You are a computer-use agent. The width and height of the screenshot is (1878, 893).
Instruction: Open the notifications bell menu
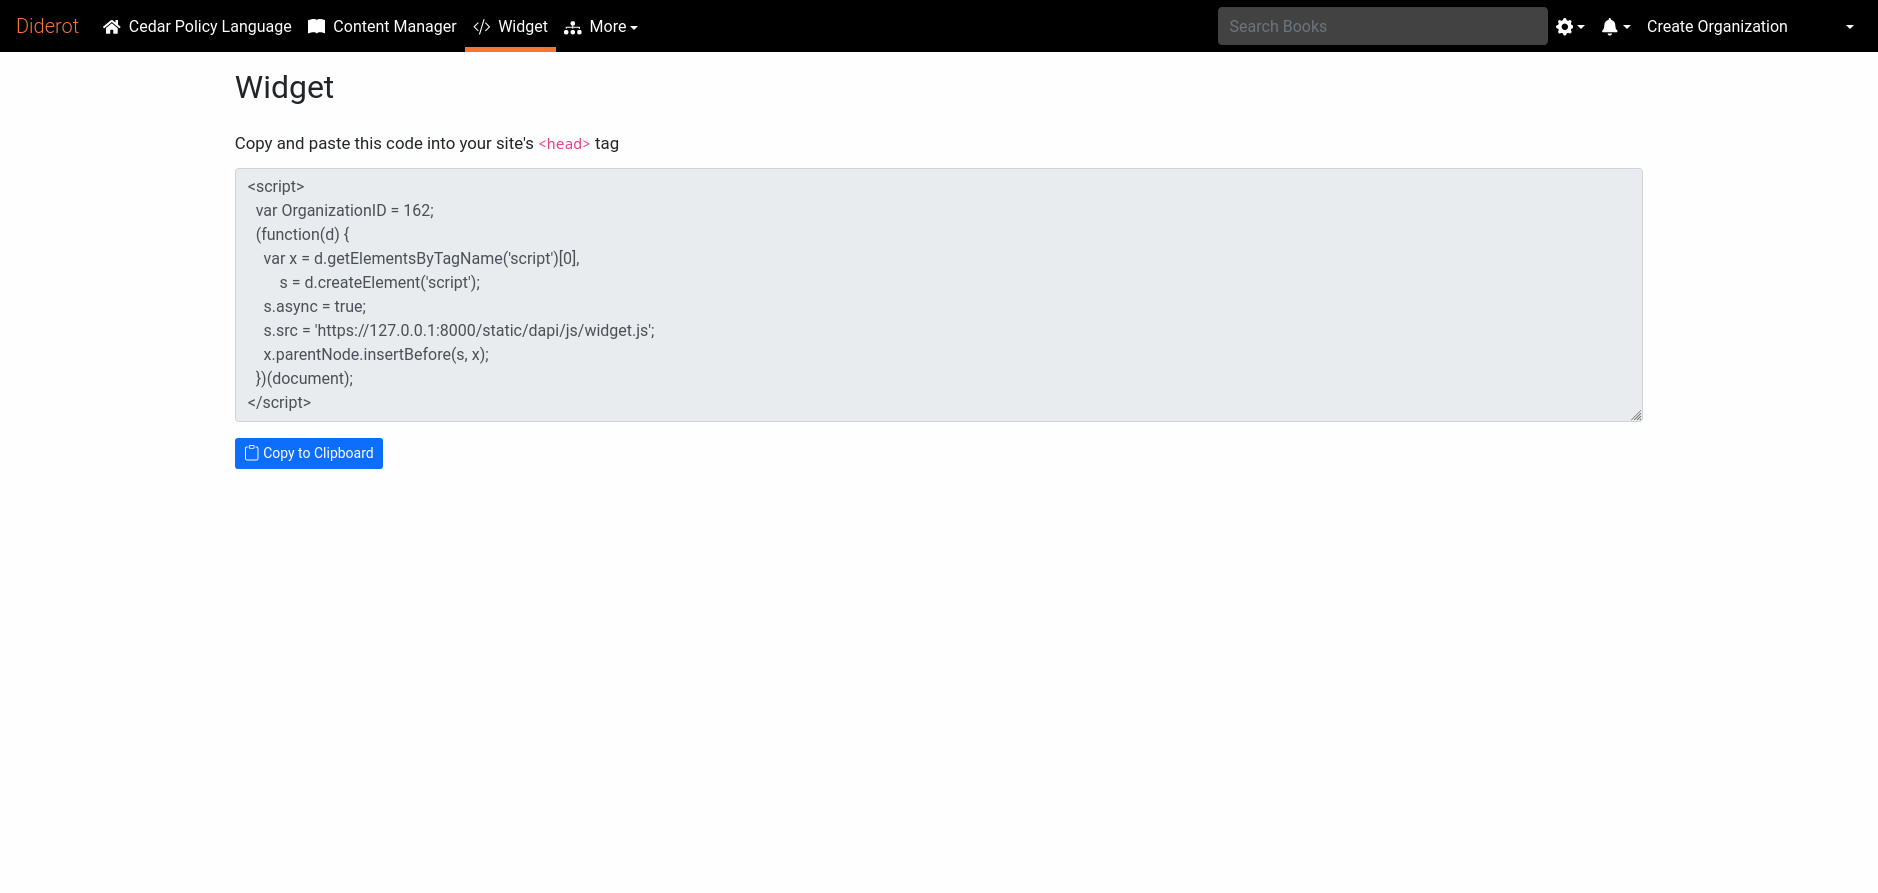pyautogui.click(x=1616, y=27)
